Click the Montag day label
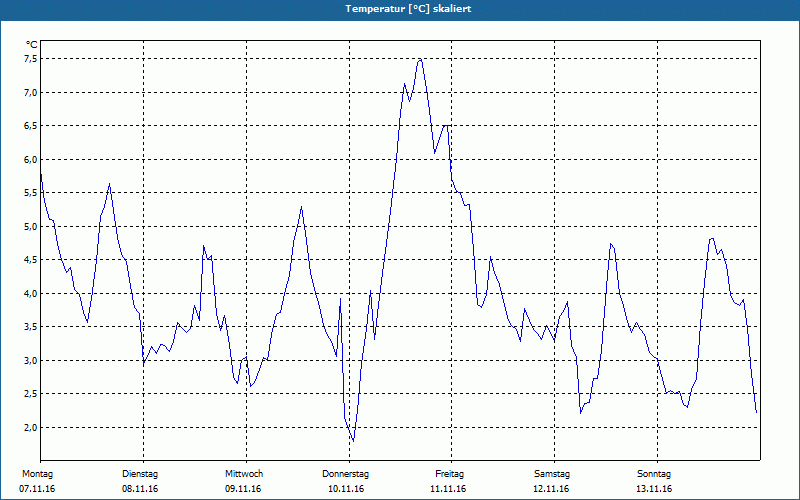This screenshot has height=500, width=800. (x=37, y=474)
